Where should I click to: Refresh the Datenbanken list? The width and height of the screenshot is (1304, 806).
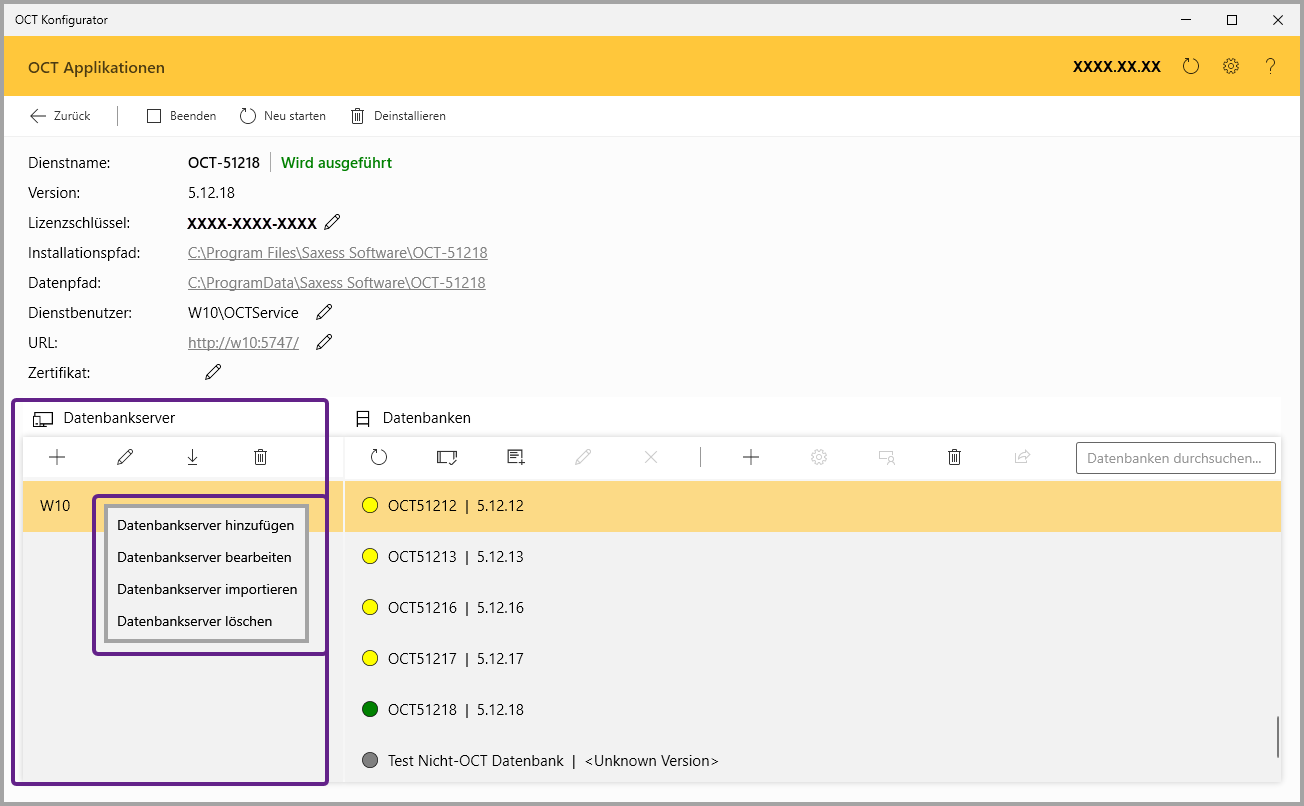pyautogui.click(x=378, y=457)
